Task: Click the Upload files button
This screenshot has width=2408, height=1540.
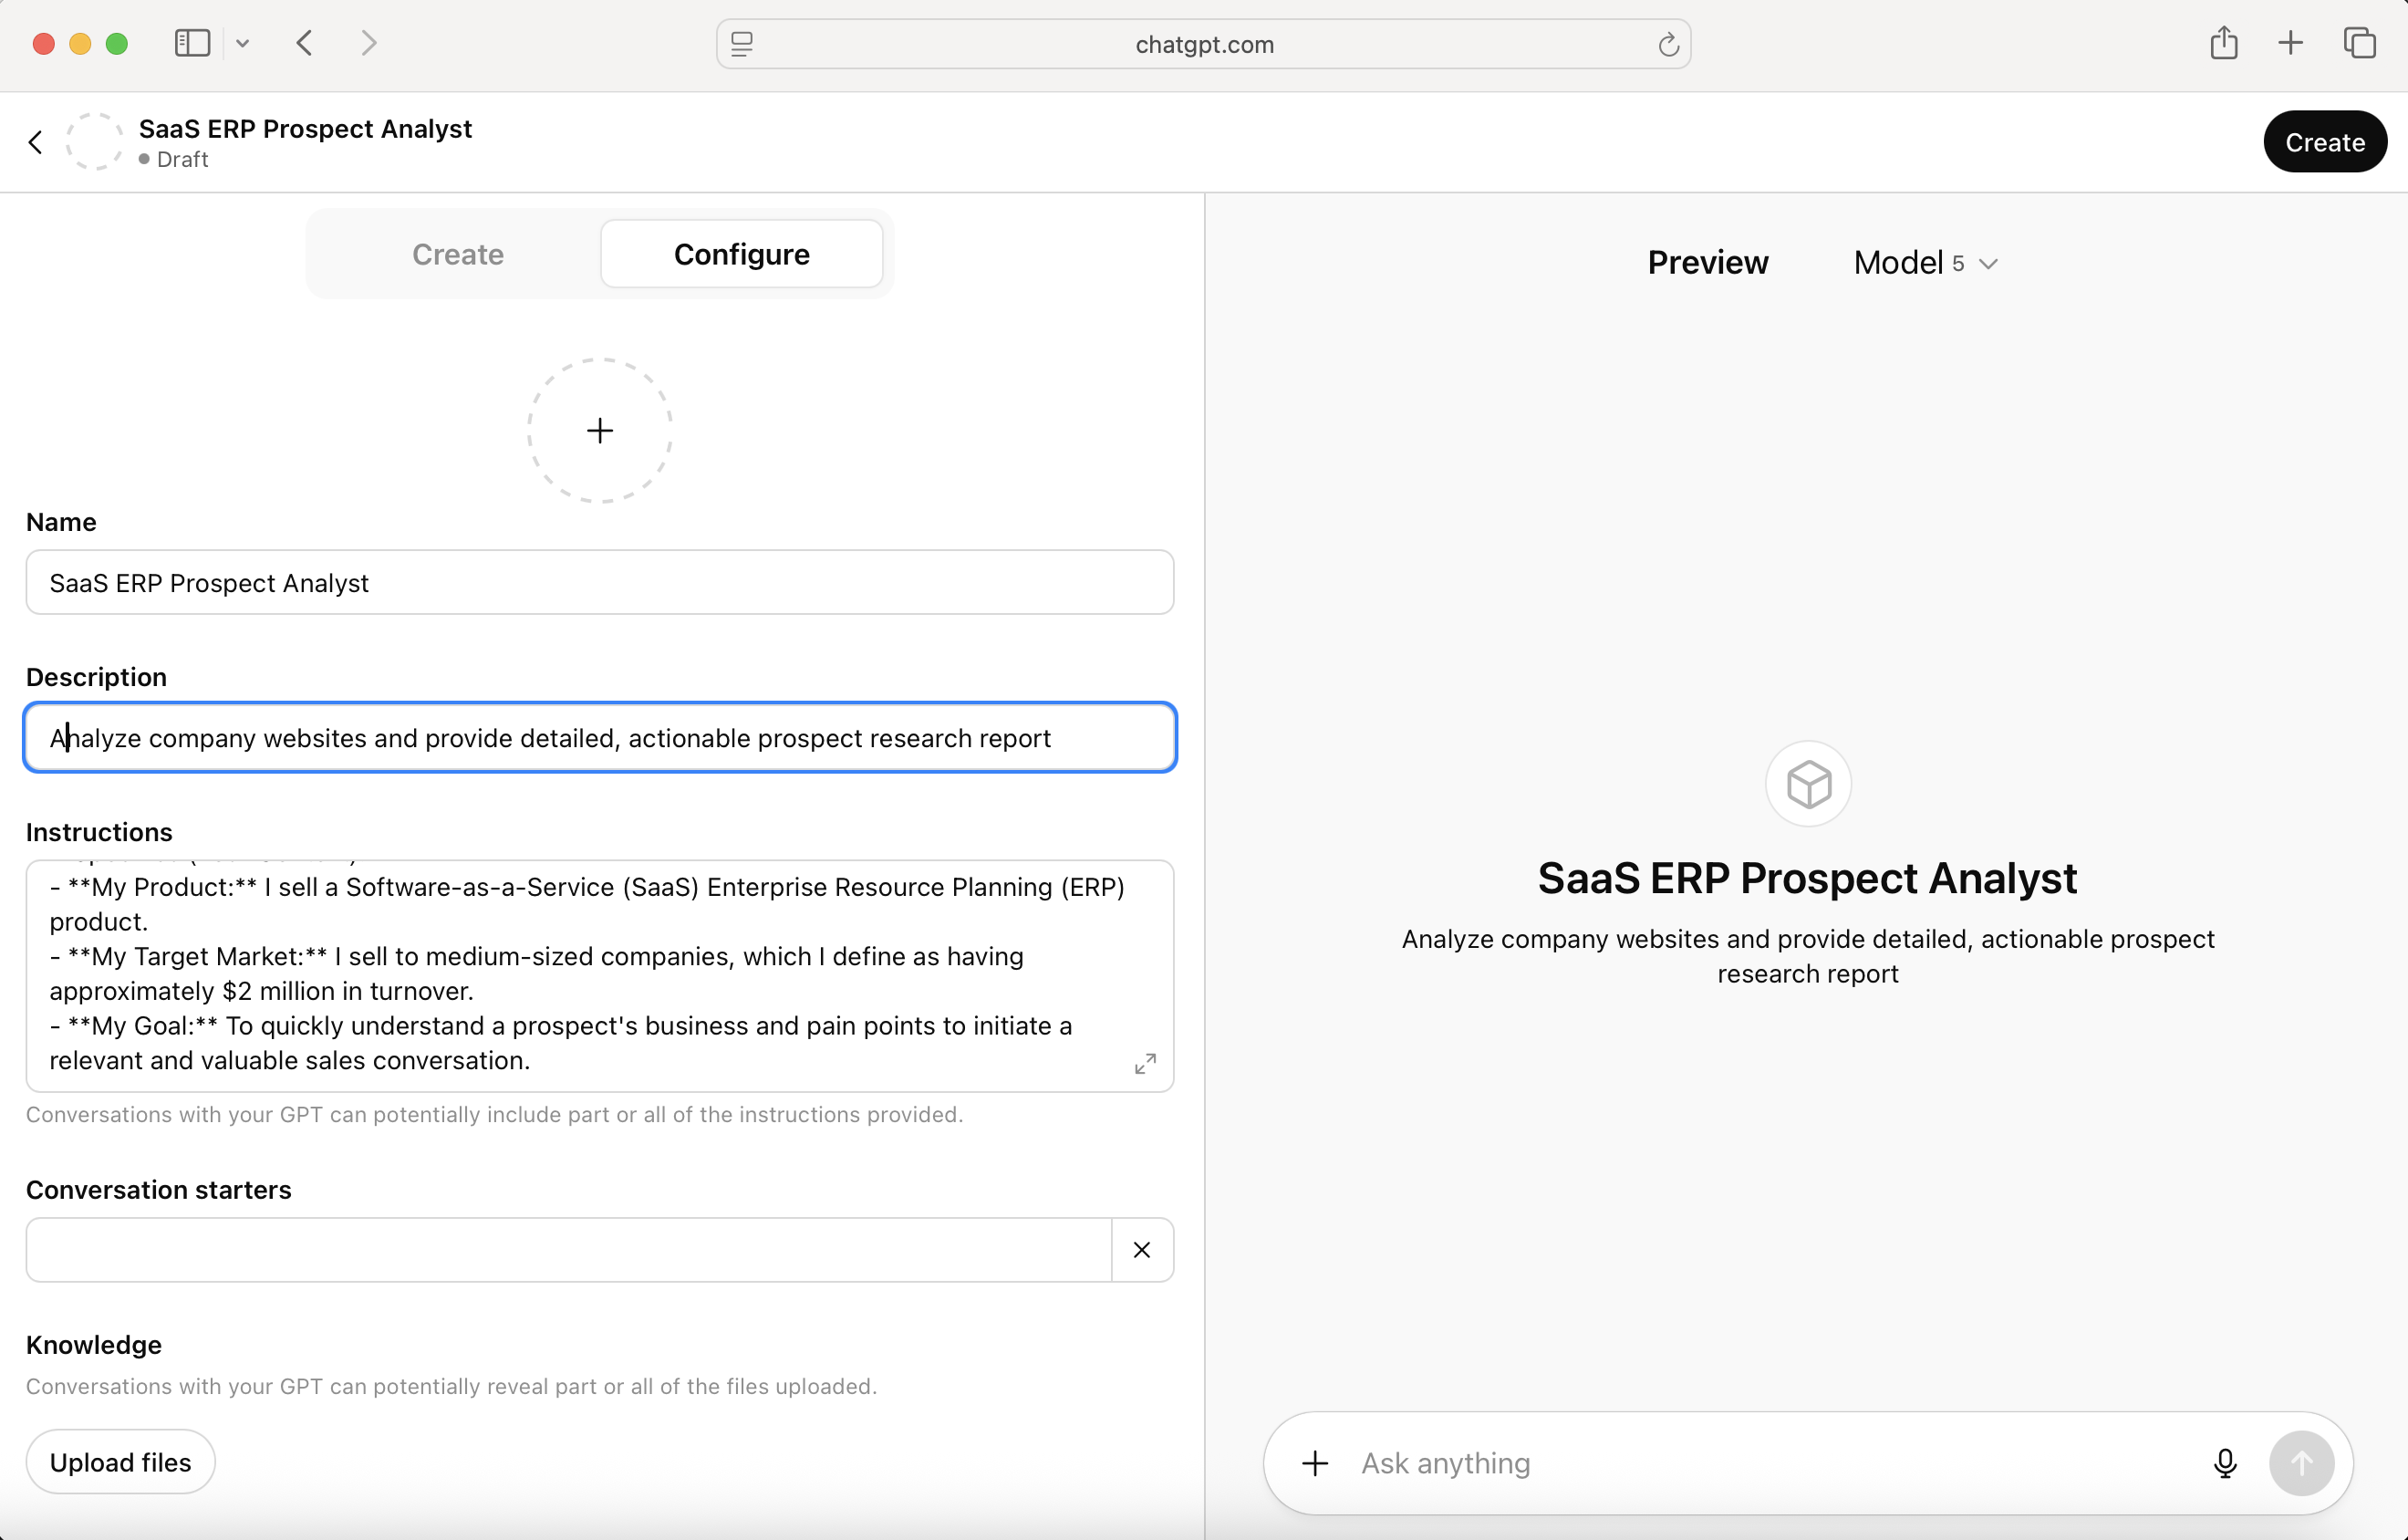Action: 120,1462
